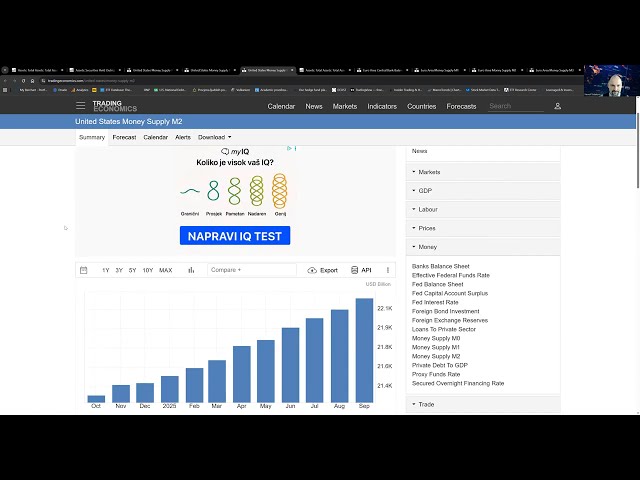Expand the Trade sidebar section

tap(483, 404)
